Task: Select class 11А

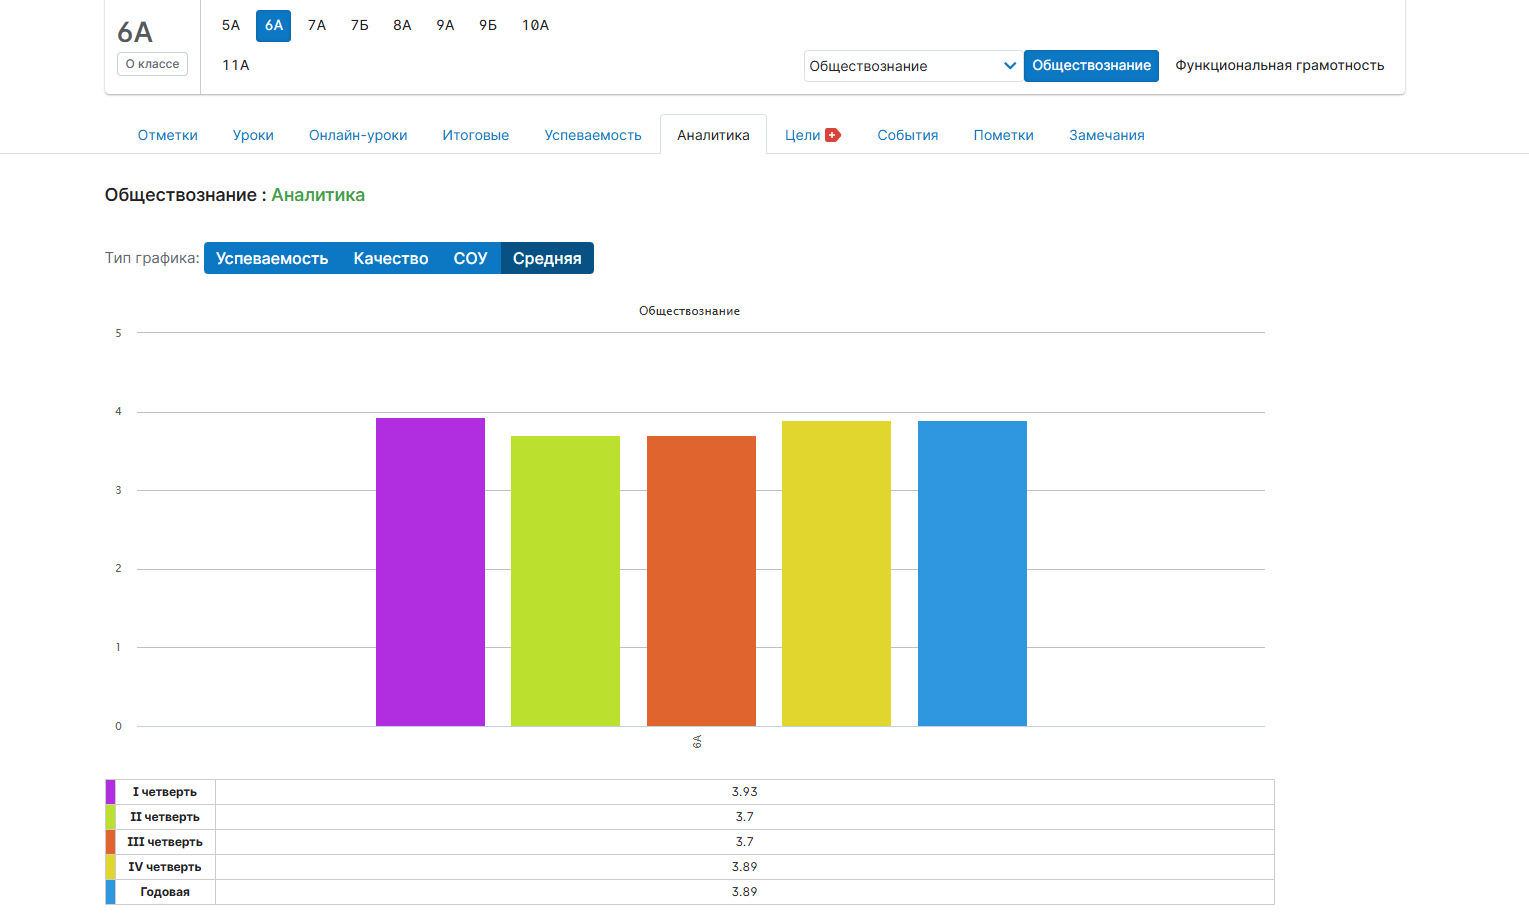Action: coord(236,65)
